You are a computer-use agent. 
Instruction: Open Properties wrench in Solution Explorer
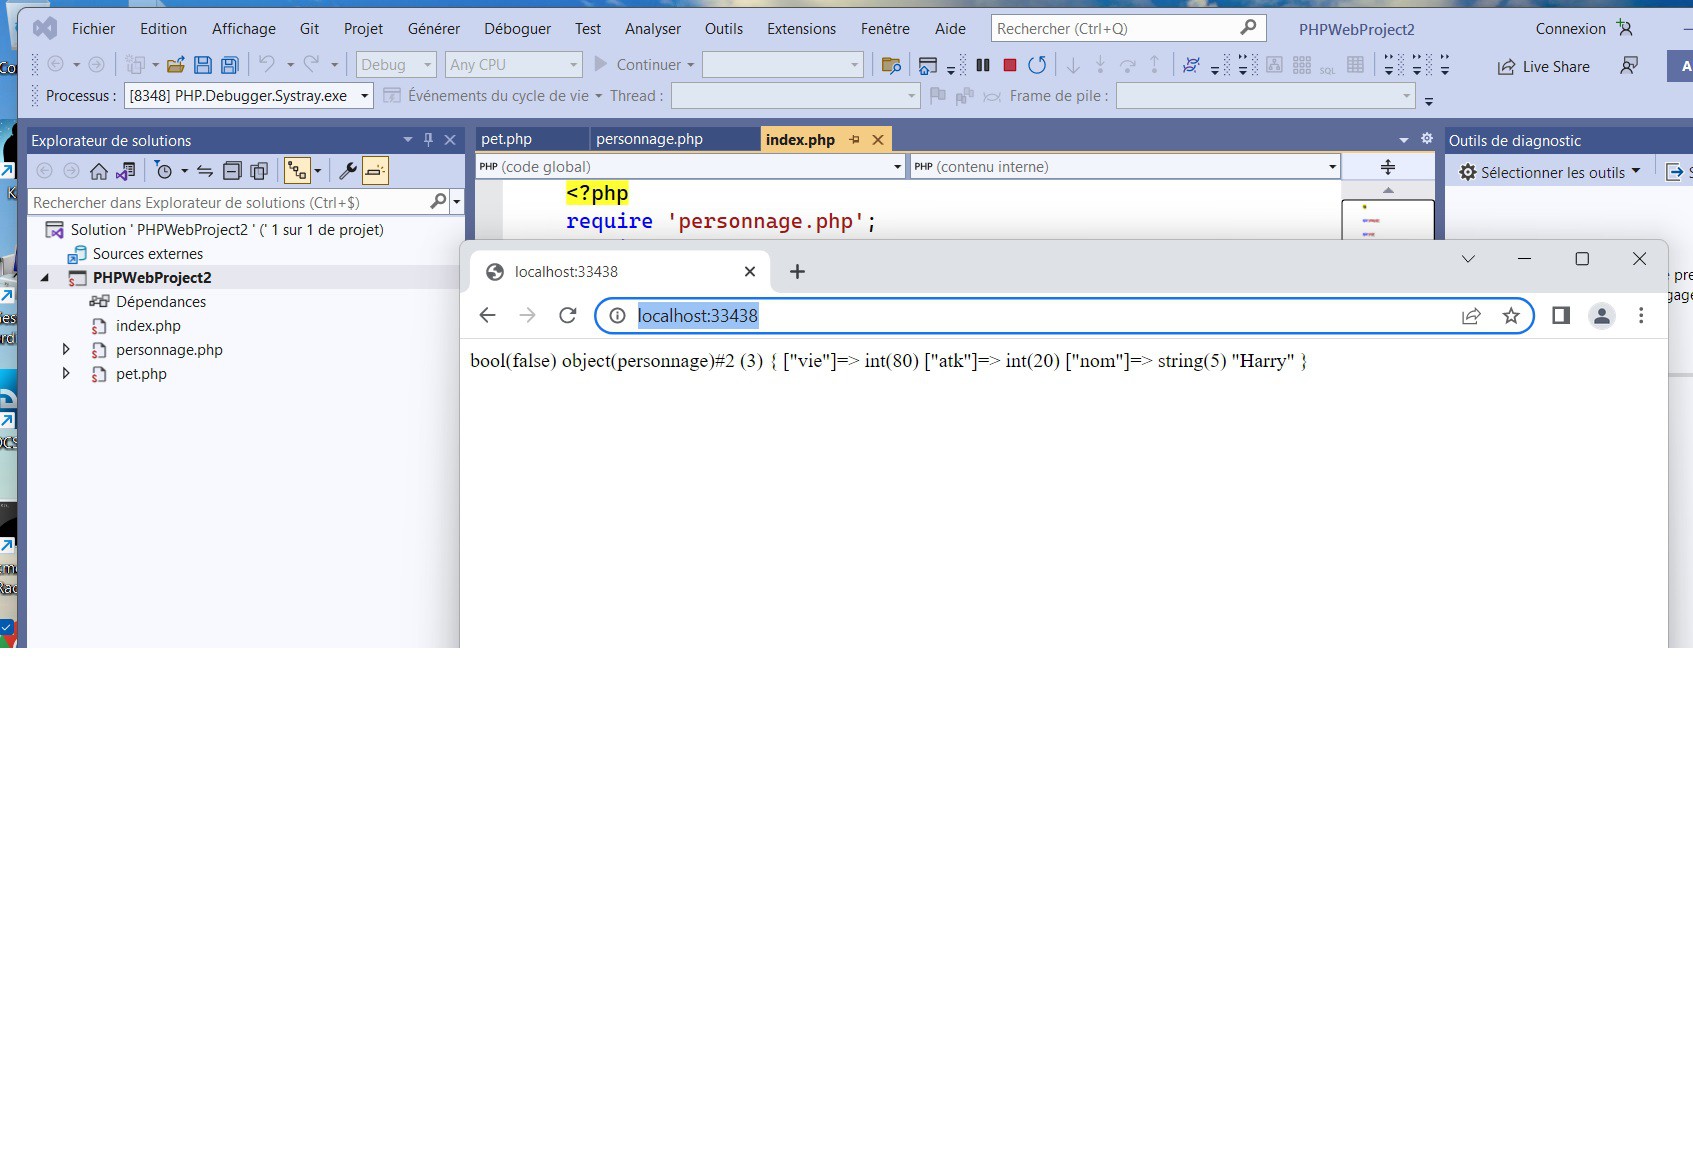pos(348,171)
